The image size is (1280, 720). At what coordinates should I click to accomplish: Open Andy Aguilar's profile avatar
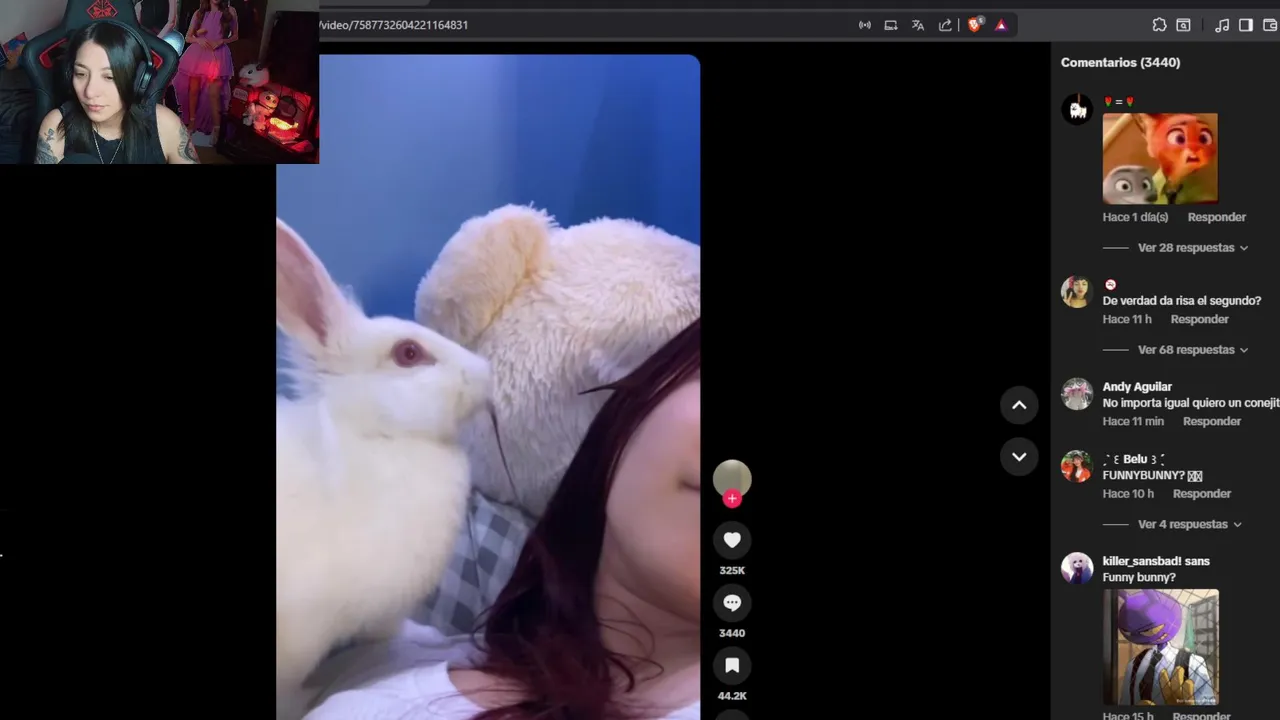point(1077,394)
